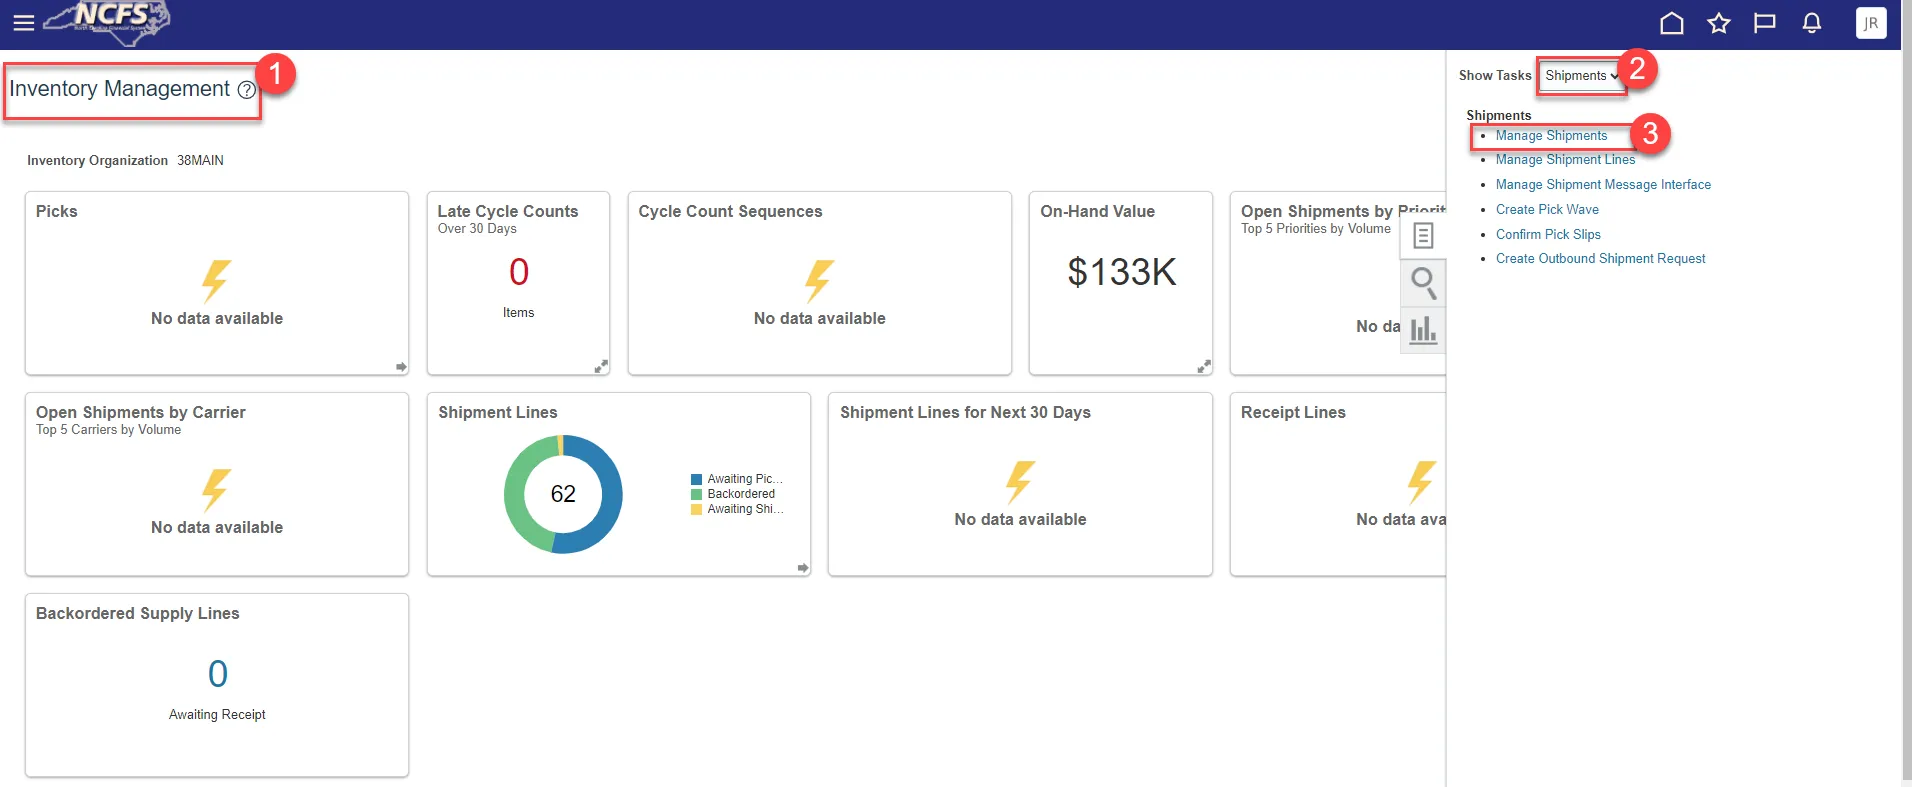Click the Manage Shipments link
The image size is (1912, 787).
tap(1551, 136)
